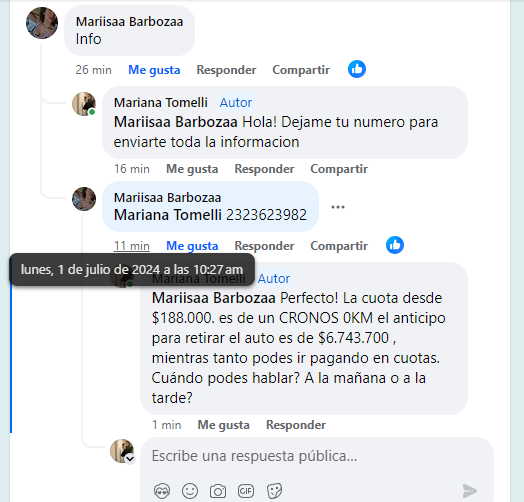Screen dimensions: 524x502
Task: Toggle Me gusta on the Info comment
Action: click(x=154, y=70)
